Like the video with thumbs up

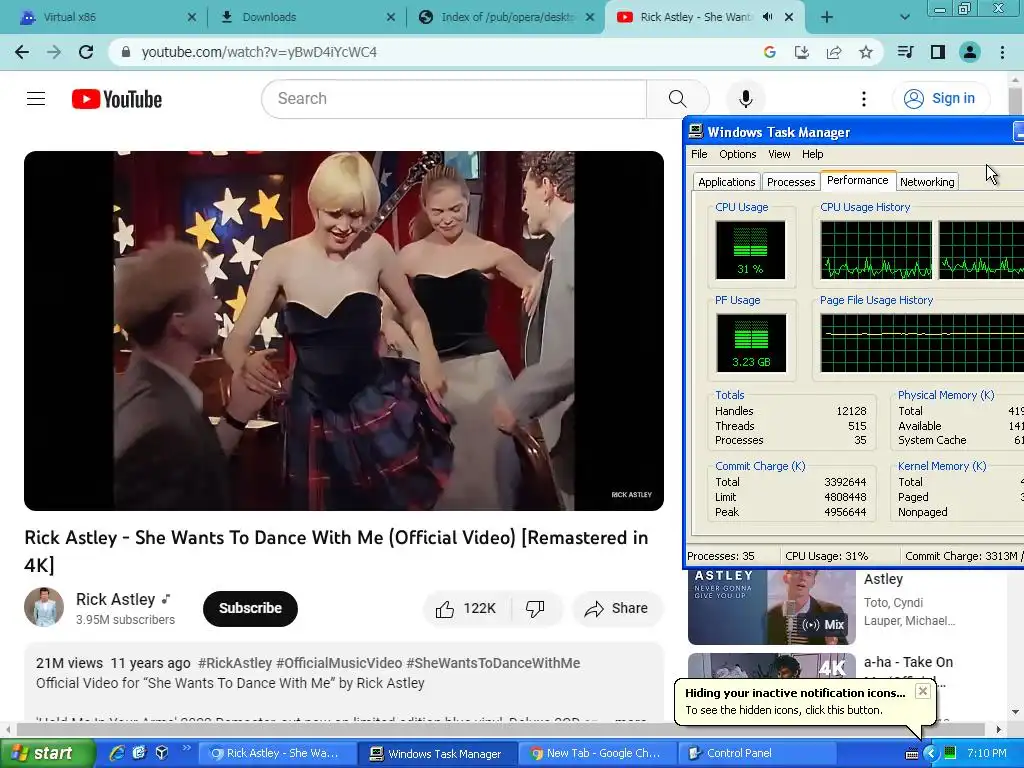467,609
